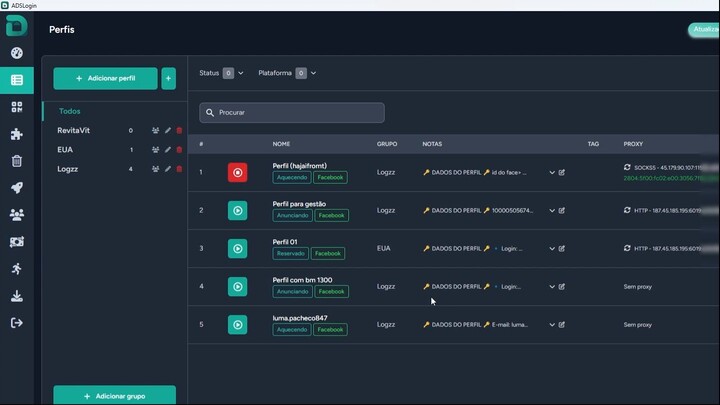
Task: Click the Facebook tag on Perfil para gestão
Action: coord(332,215)
